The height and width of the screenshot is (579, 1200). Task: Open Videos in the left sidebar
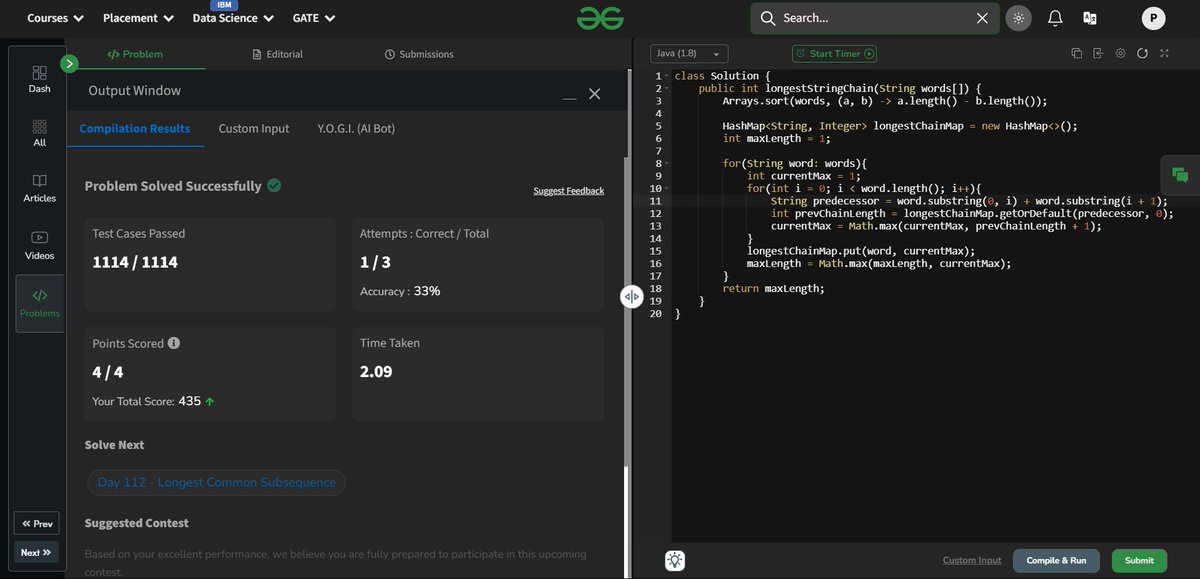(x=39, y=245)
